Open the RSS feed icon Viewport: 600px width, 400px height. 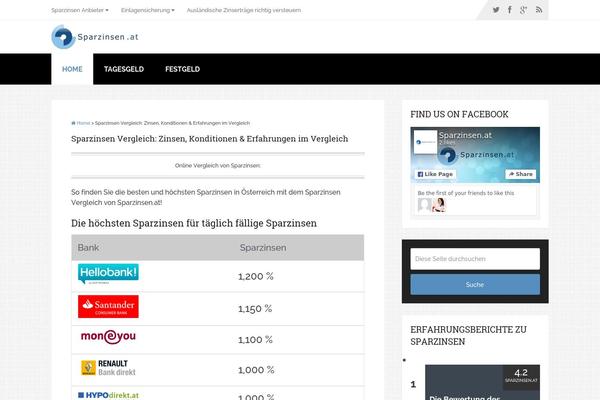539,10
